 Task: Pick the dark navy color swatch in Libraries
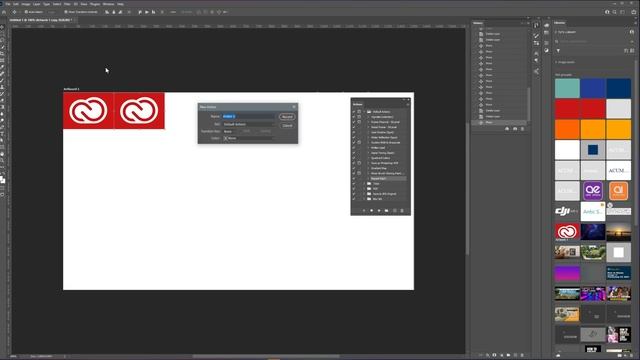pyautogui.click(x=618, y=88)
